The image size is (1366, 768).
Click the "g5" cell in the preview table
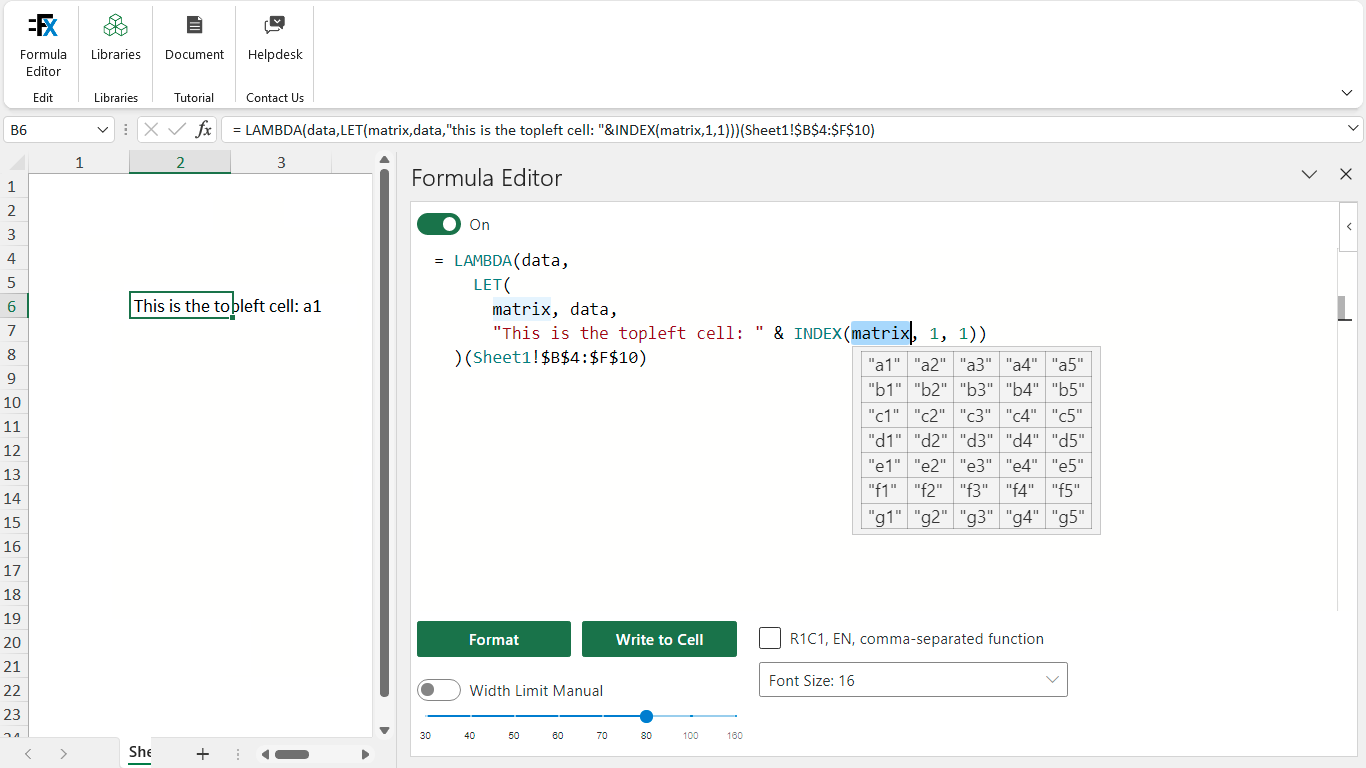(1068, 517)
